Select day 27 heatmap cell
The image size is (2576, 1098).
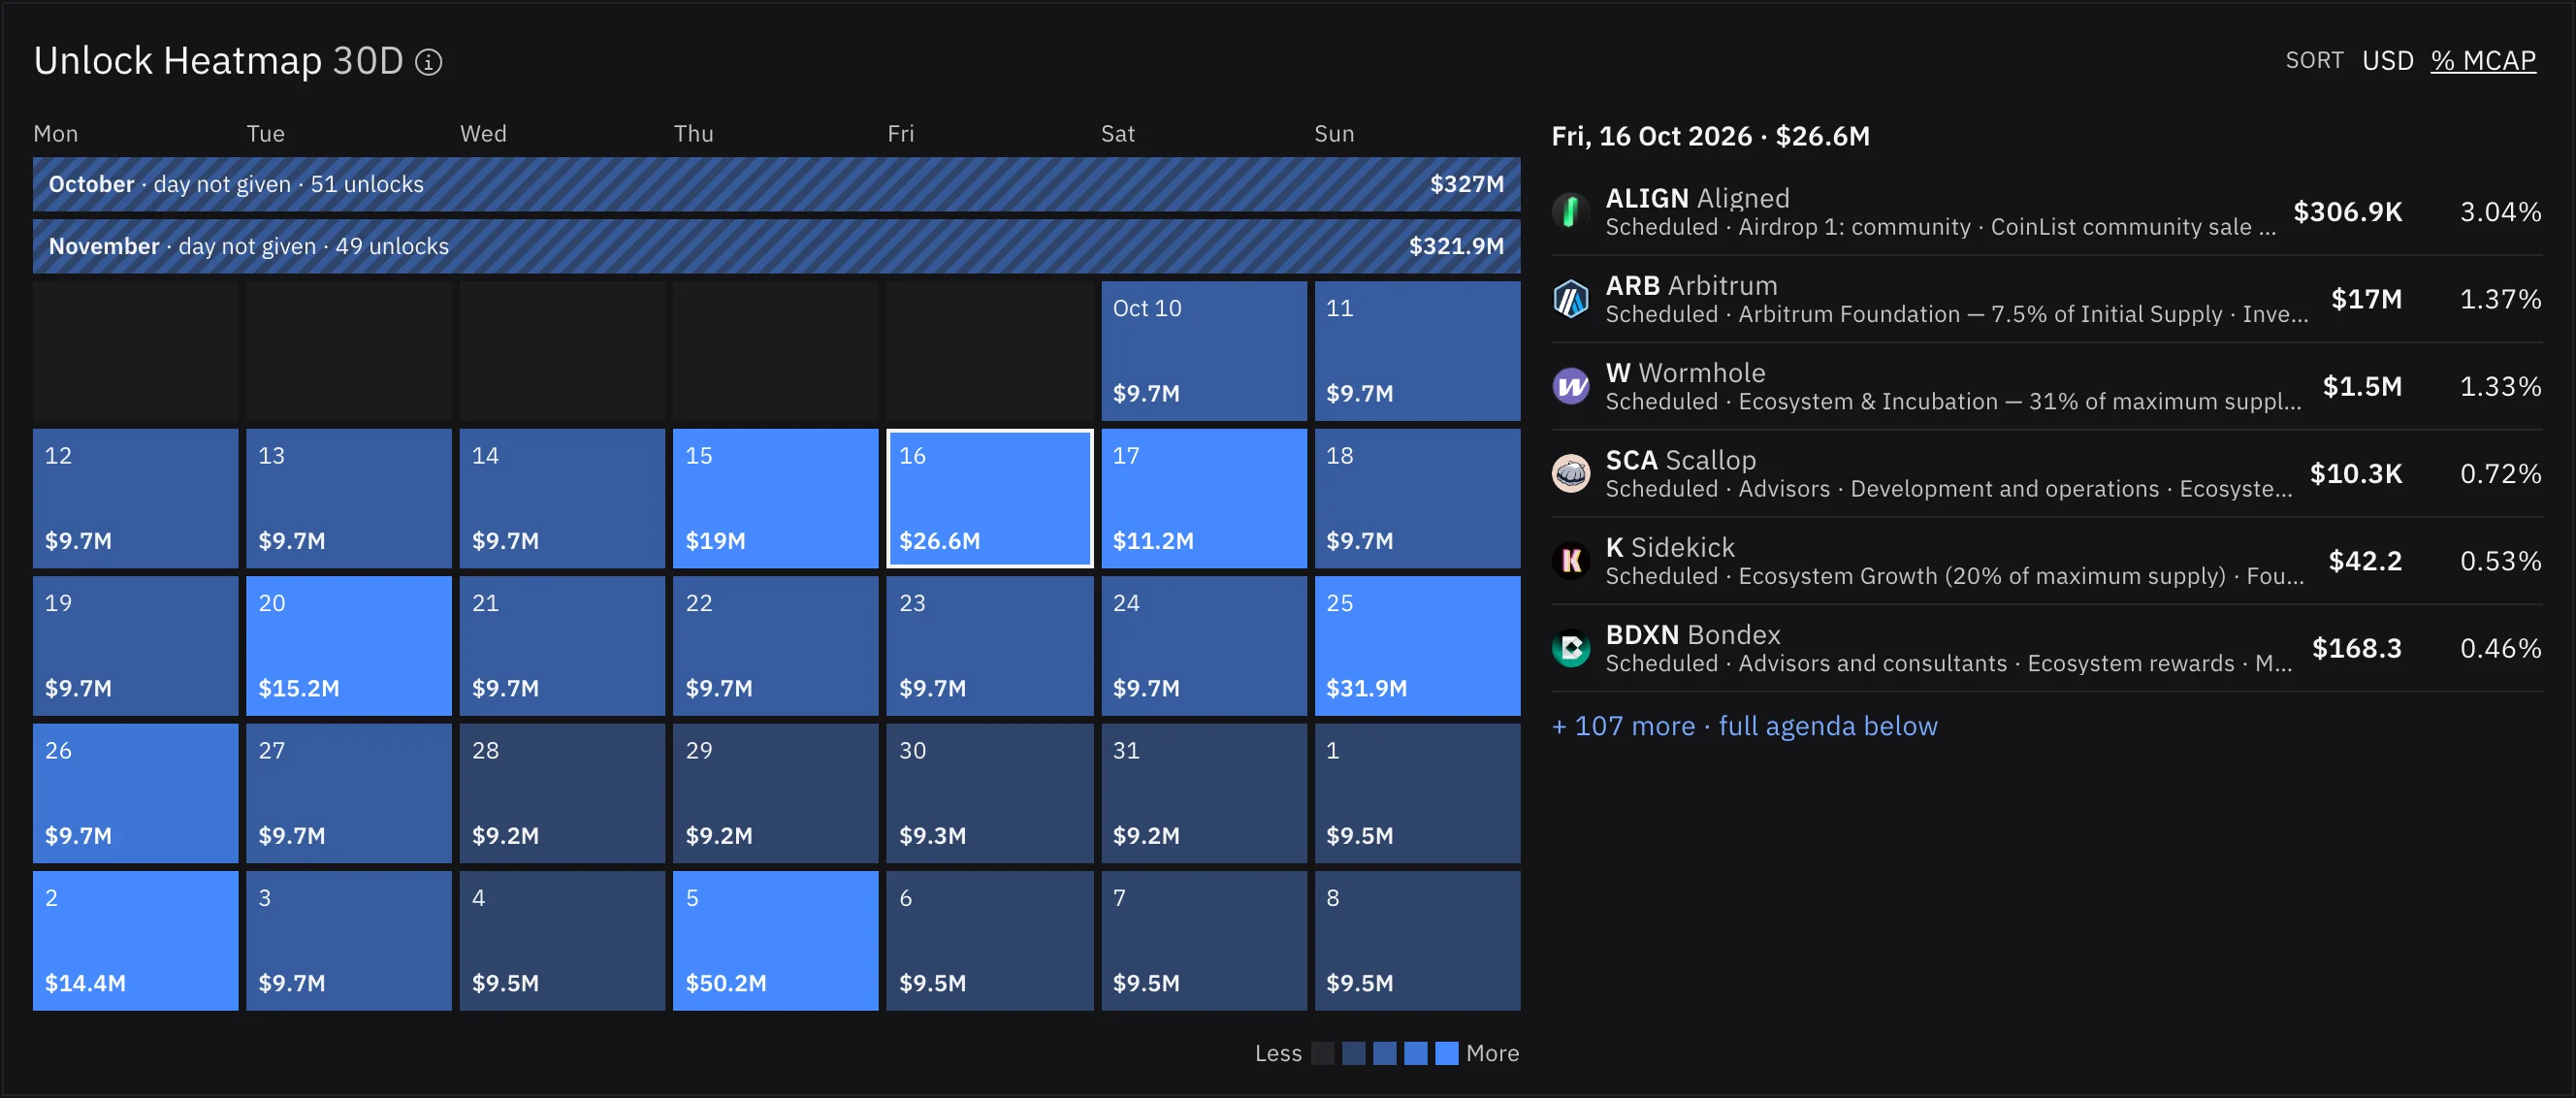pyautogui.click(x=348, y=793)
